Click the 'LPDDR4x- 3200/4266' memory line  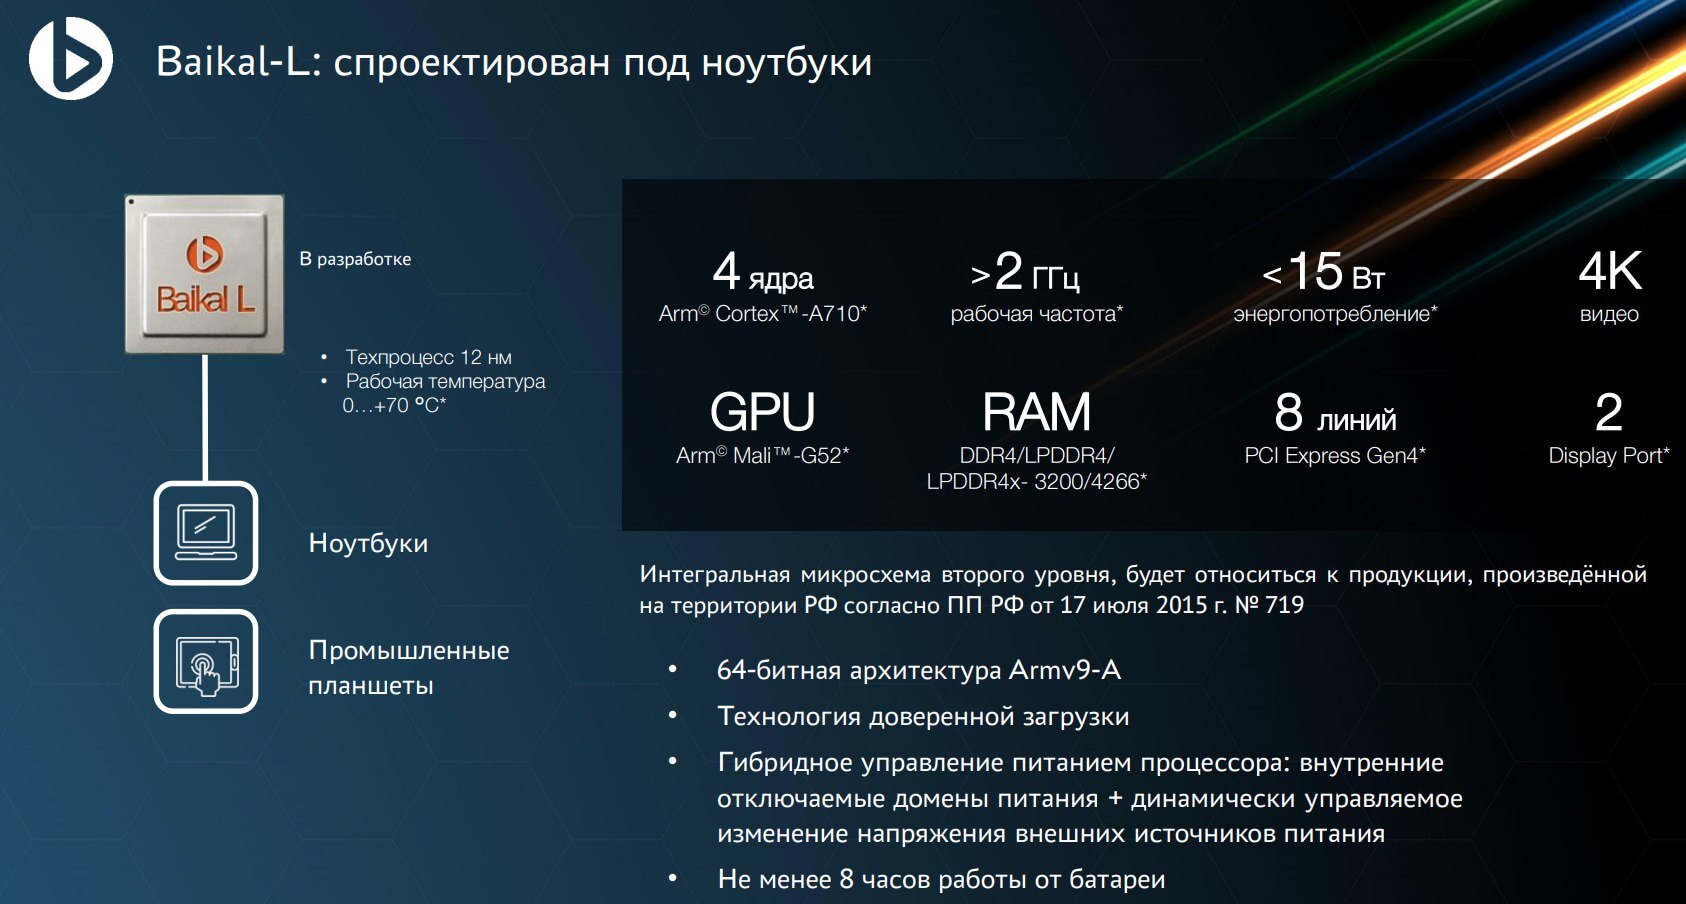click(1037, 482)
